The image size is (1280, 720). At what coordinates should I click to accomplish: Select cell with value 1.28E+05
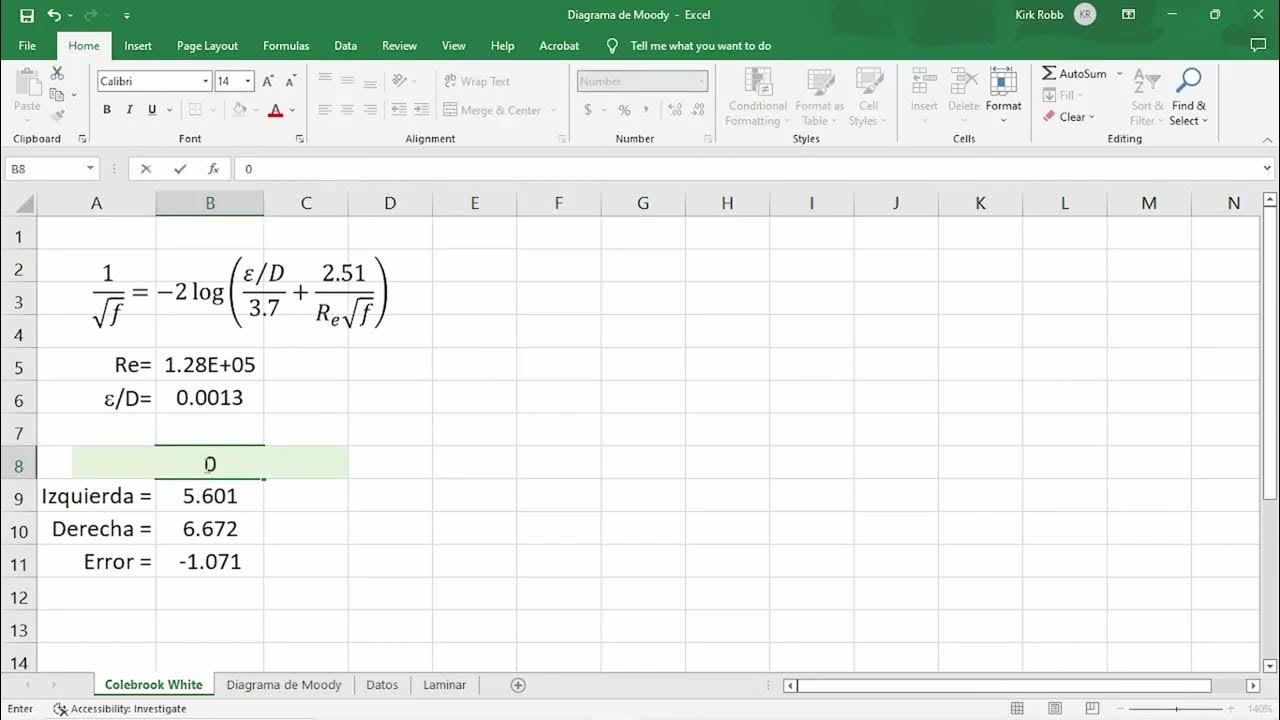click(210, 365)
